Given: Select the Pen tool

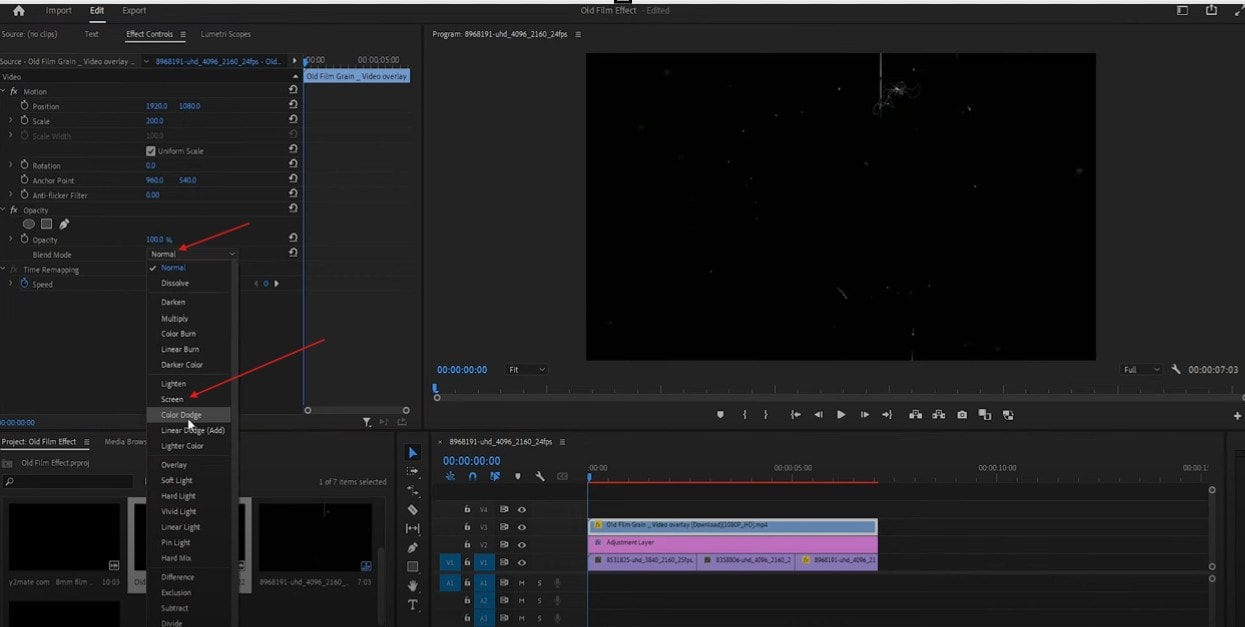Looking at the screenshot, I should point(413,546).
